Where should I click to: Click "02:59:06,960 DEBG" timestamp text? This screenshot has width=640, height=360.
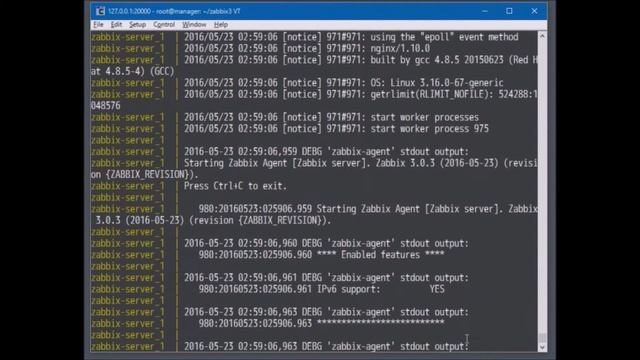280,244
